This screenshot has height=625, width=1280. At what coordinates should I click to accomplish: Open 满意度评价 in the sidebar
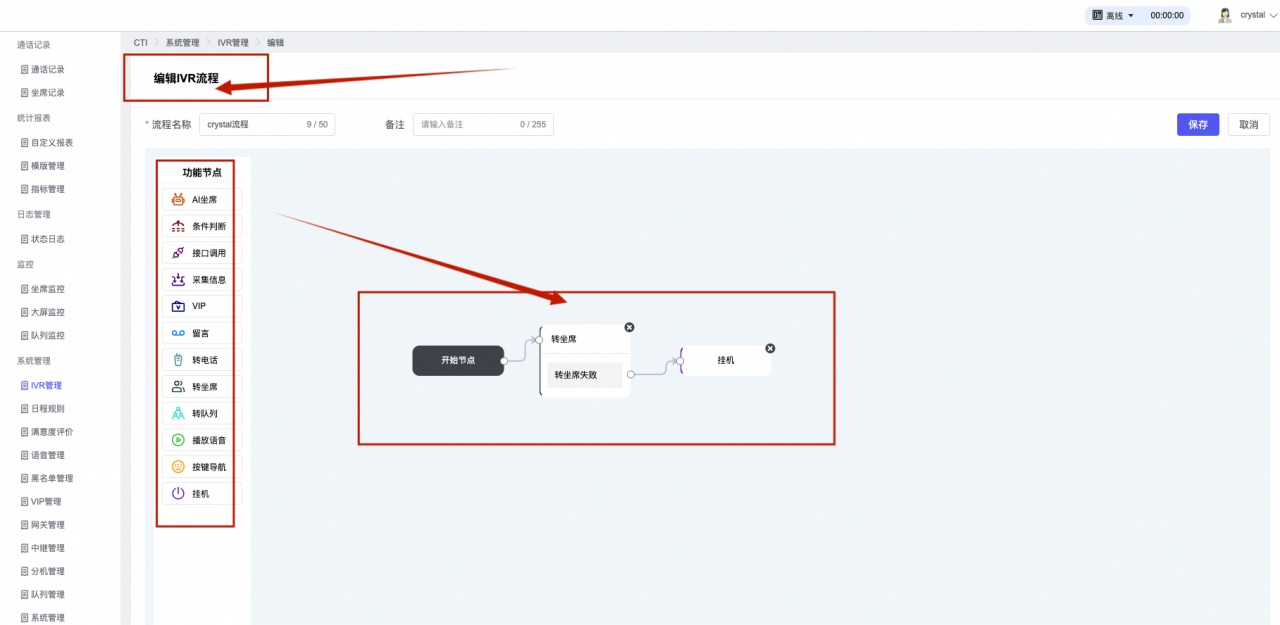tap(51, 432)
